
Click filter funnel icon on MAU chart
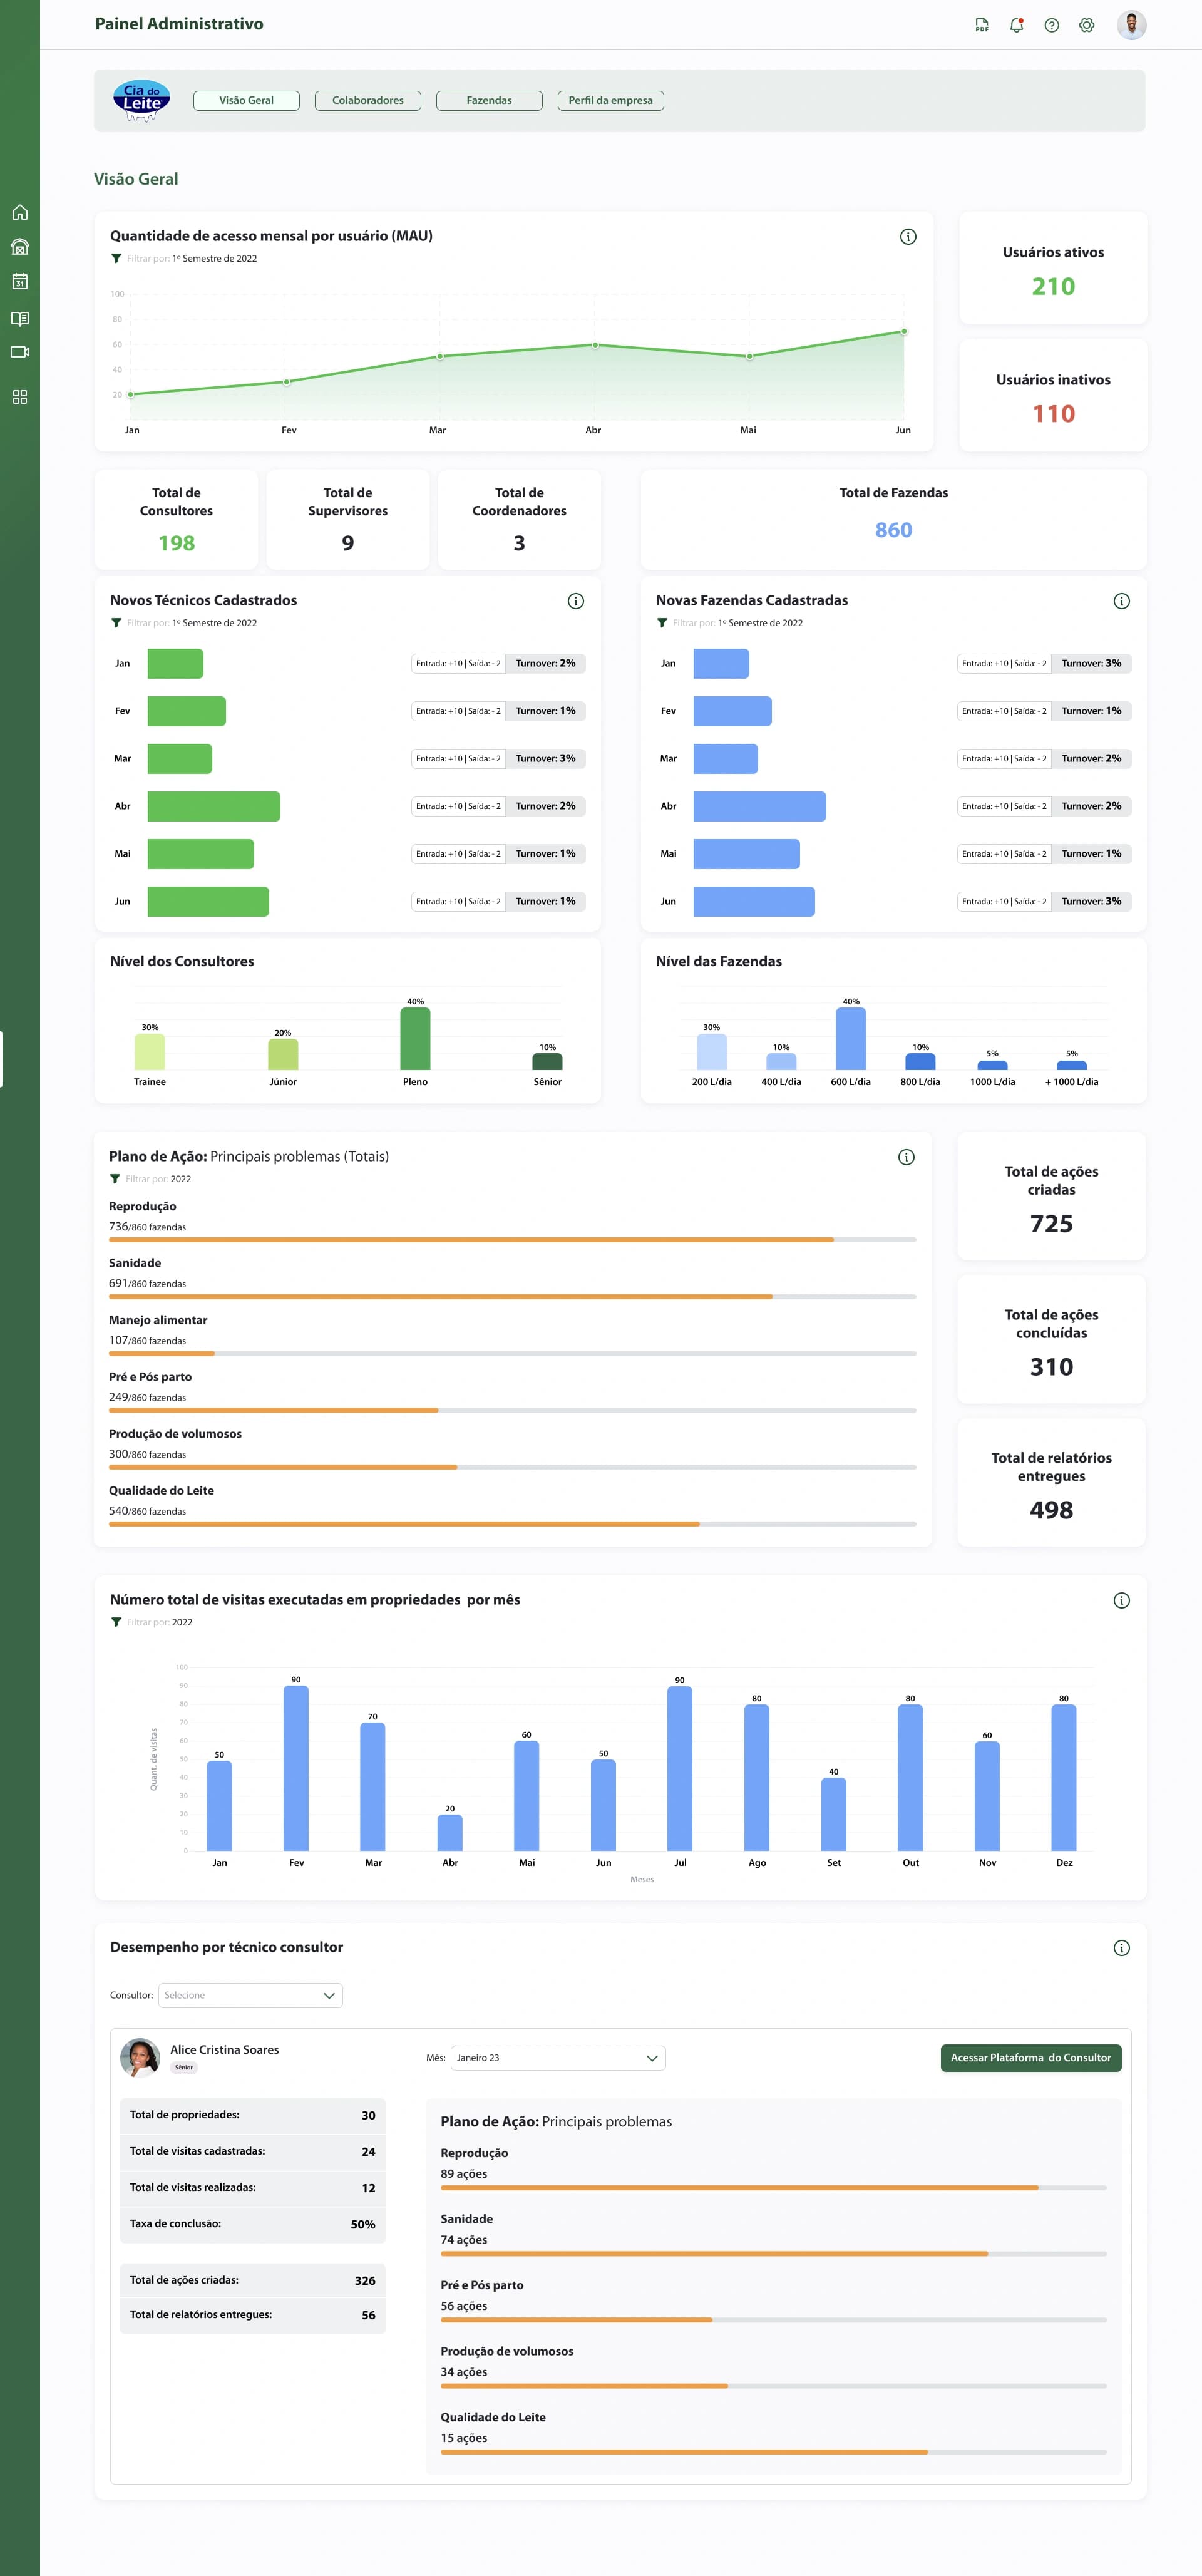116,259
